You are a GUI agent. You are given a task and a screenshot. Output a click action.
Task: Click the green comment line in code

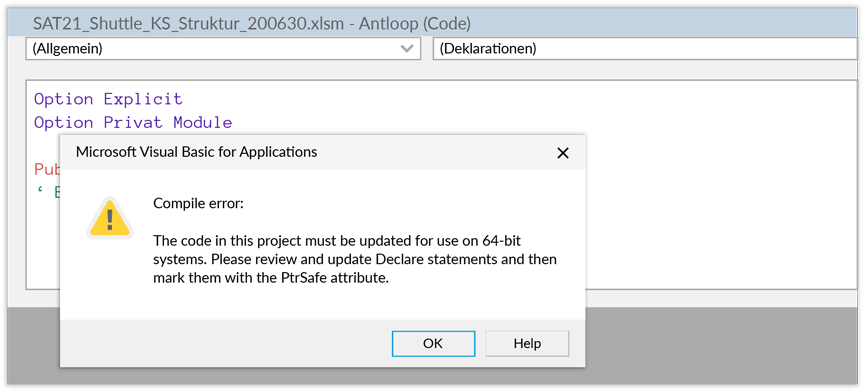[x=49, y=193]
